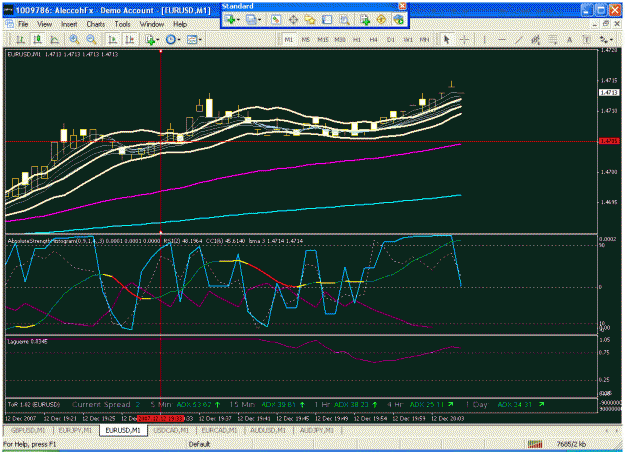Toggle the Navigator folder-star icon
Viewport: 625px width, 452px height.
point(310,19)
